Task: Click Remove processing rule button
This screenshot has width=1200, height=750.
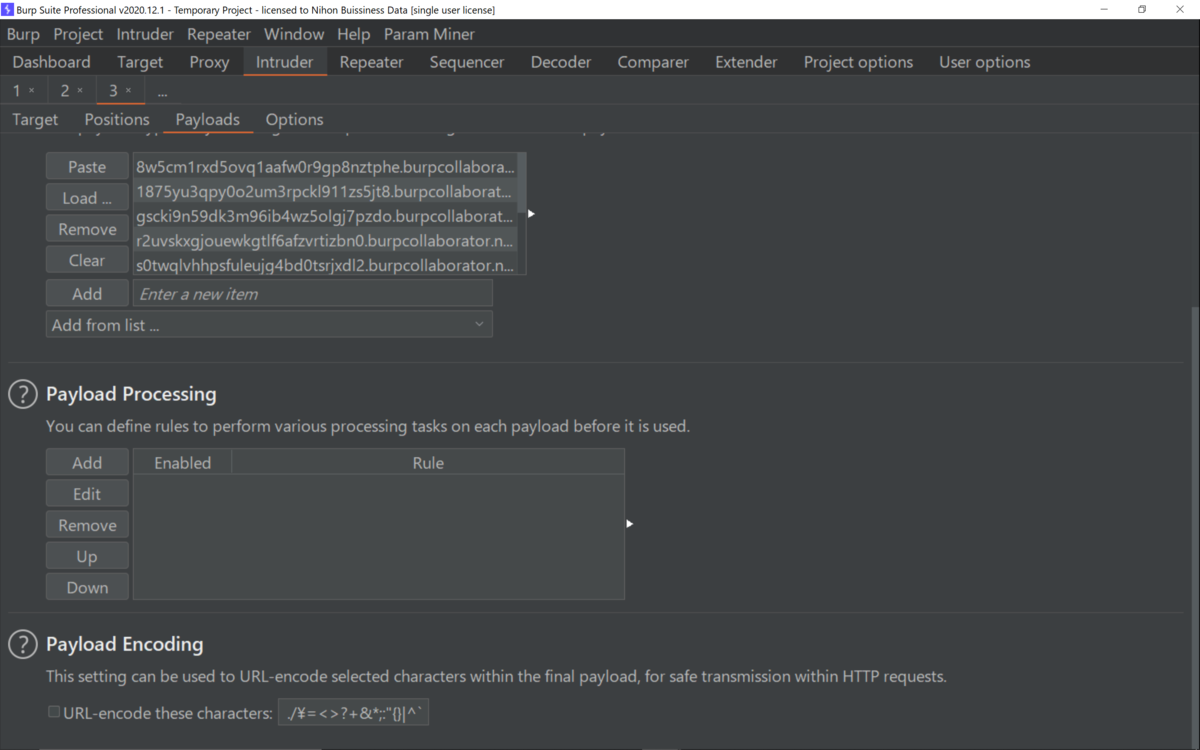Action: point(87,525)
